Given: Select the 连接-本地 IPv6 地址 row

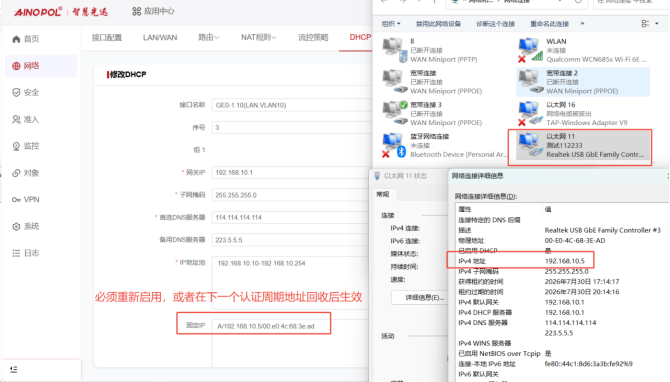Looking at the screenshot, I should pos(545,364).
